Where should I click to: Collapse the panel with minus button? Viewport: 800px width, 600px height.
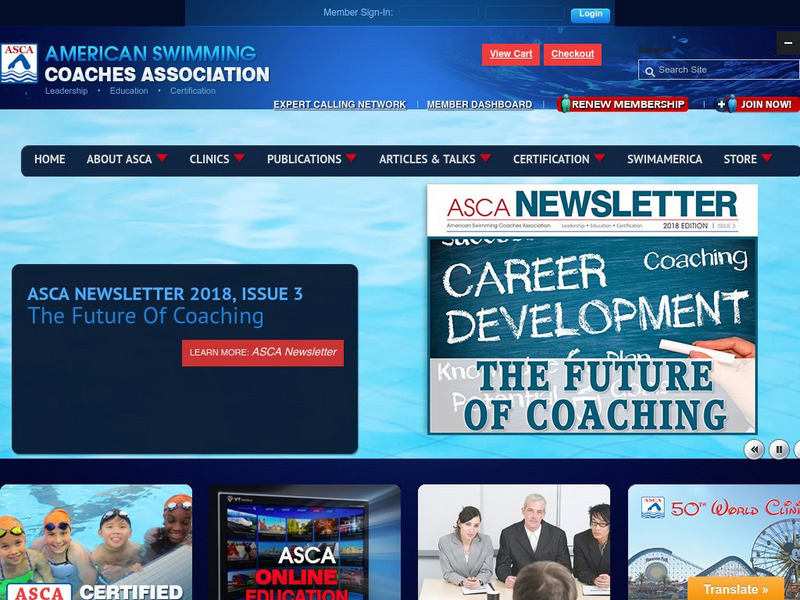(x=788, y=43)
